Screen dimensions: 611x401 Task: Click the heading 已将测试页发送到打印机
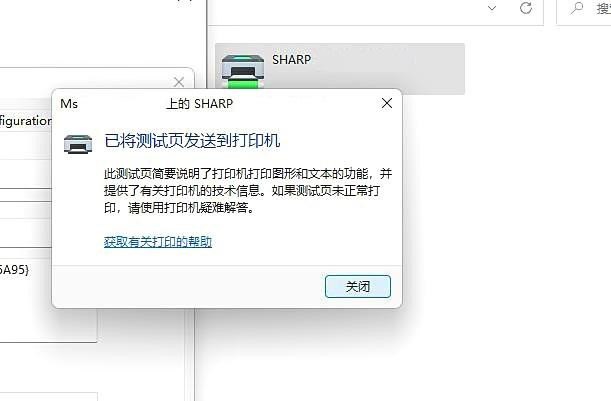(192, 141)
